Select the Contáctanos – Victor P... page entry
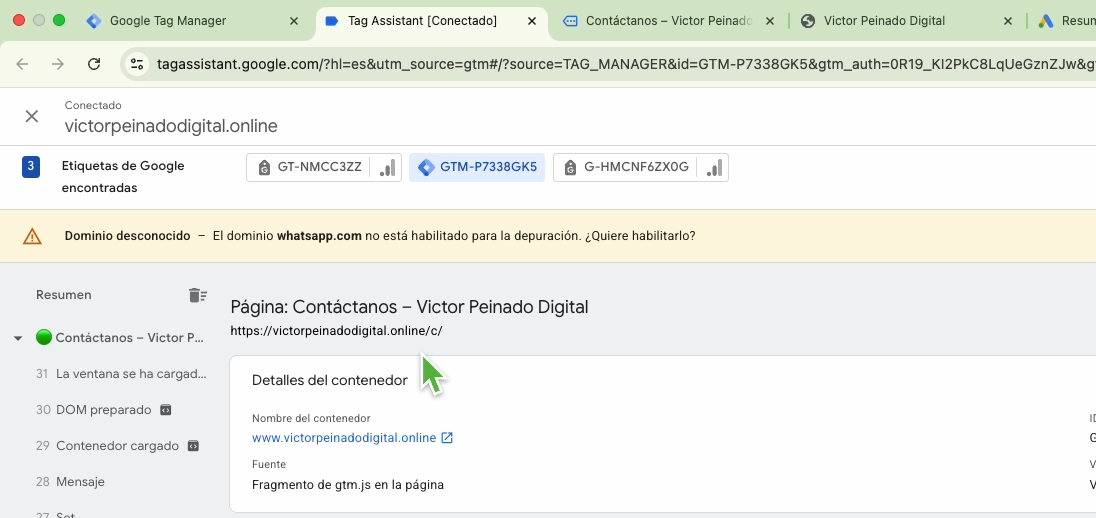 pyautogui.click(x=129, y=338)
